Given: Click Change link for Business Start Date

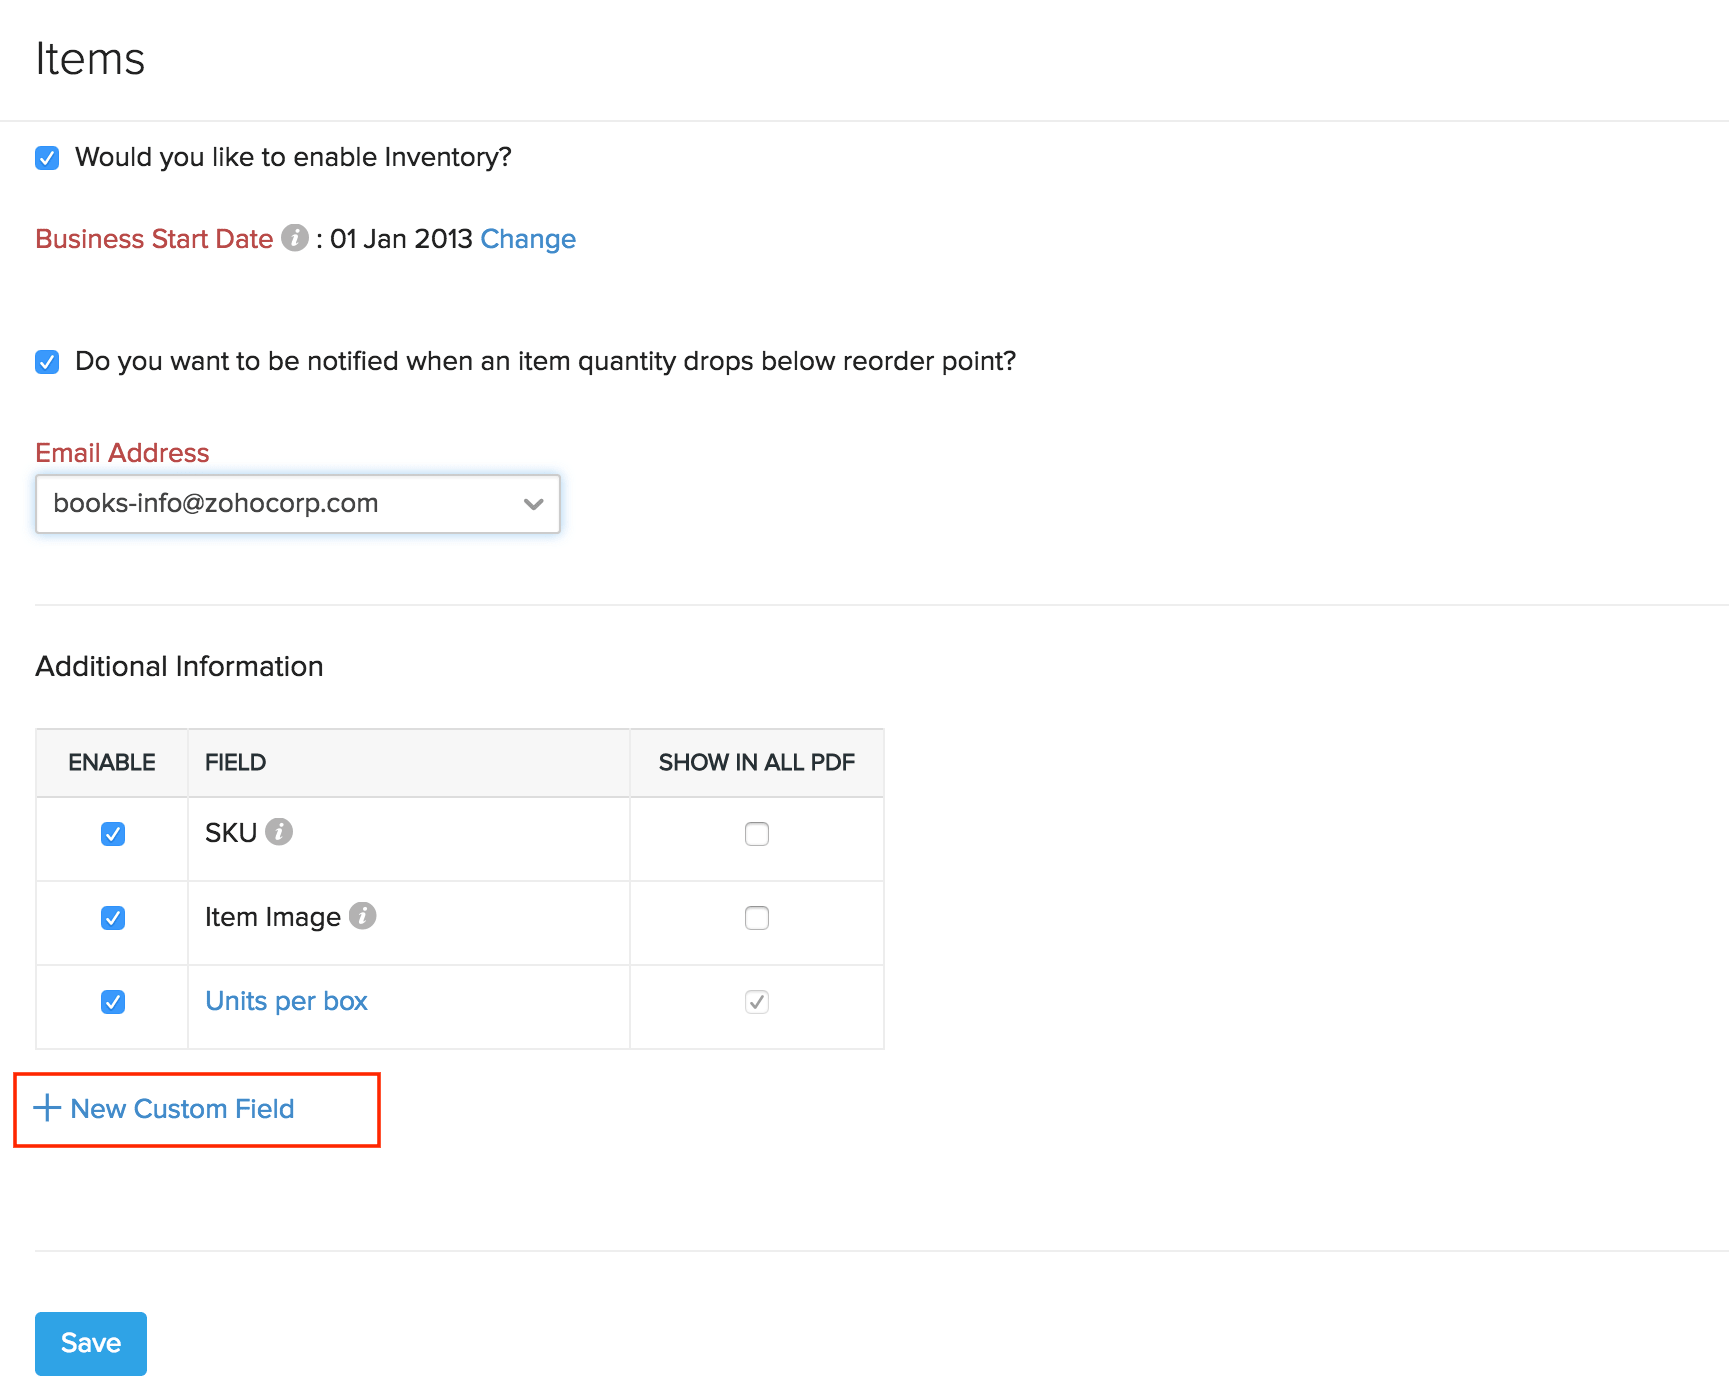Looking at the screenshot, I should (528, 239).
